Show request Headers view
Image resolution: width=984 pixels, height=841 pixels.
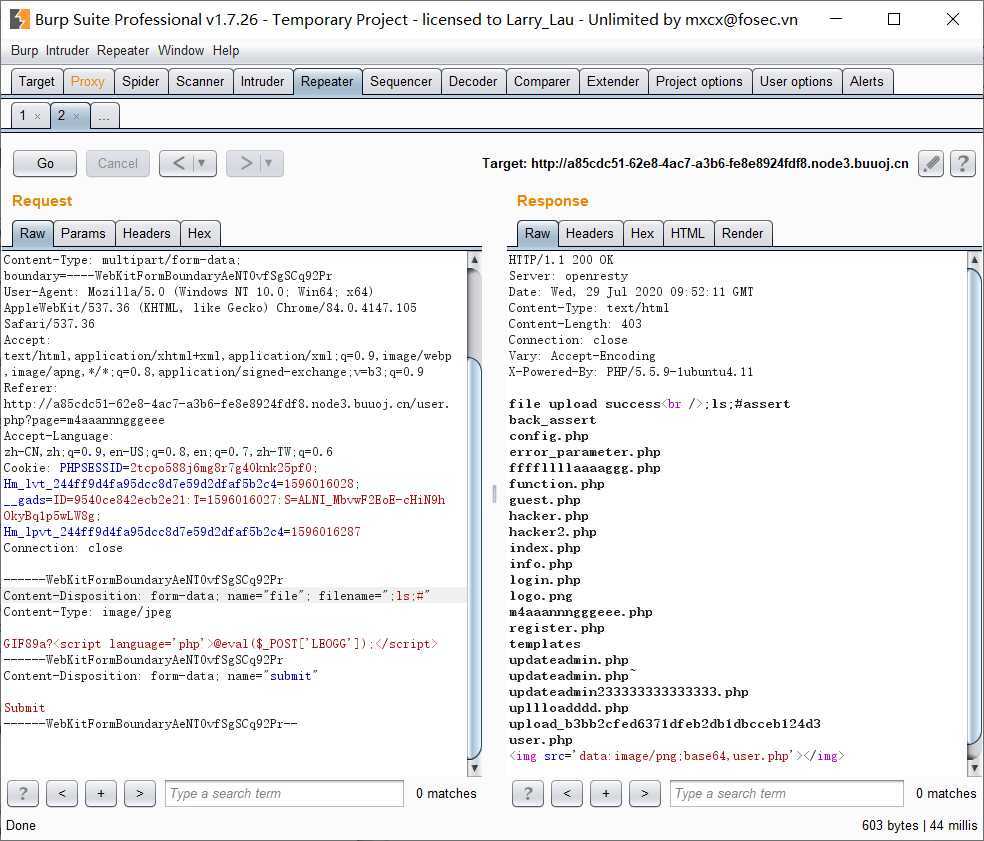(147, 233)
